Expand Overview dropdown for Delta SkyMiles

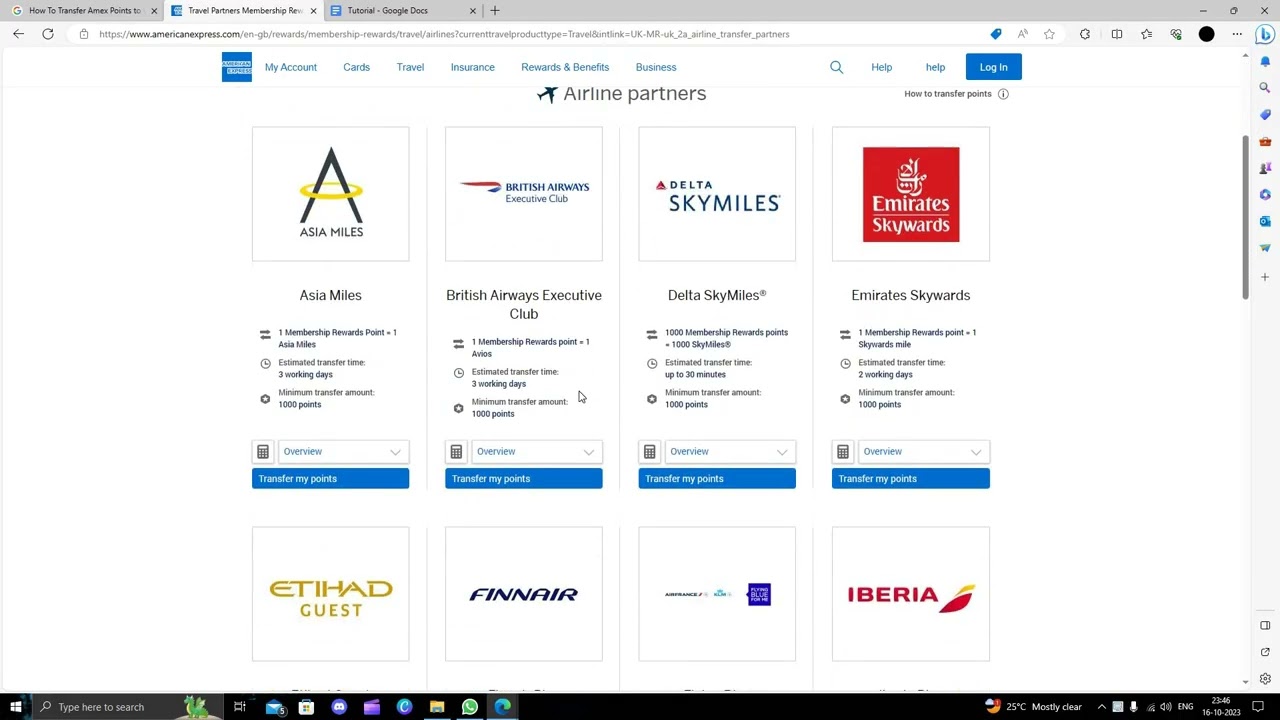[x=729, y=452]
